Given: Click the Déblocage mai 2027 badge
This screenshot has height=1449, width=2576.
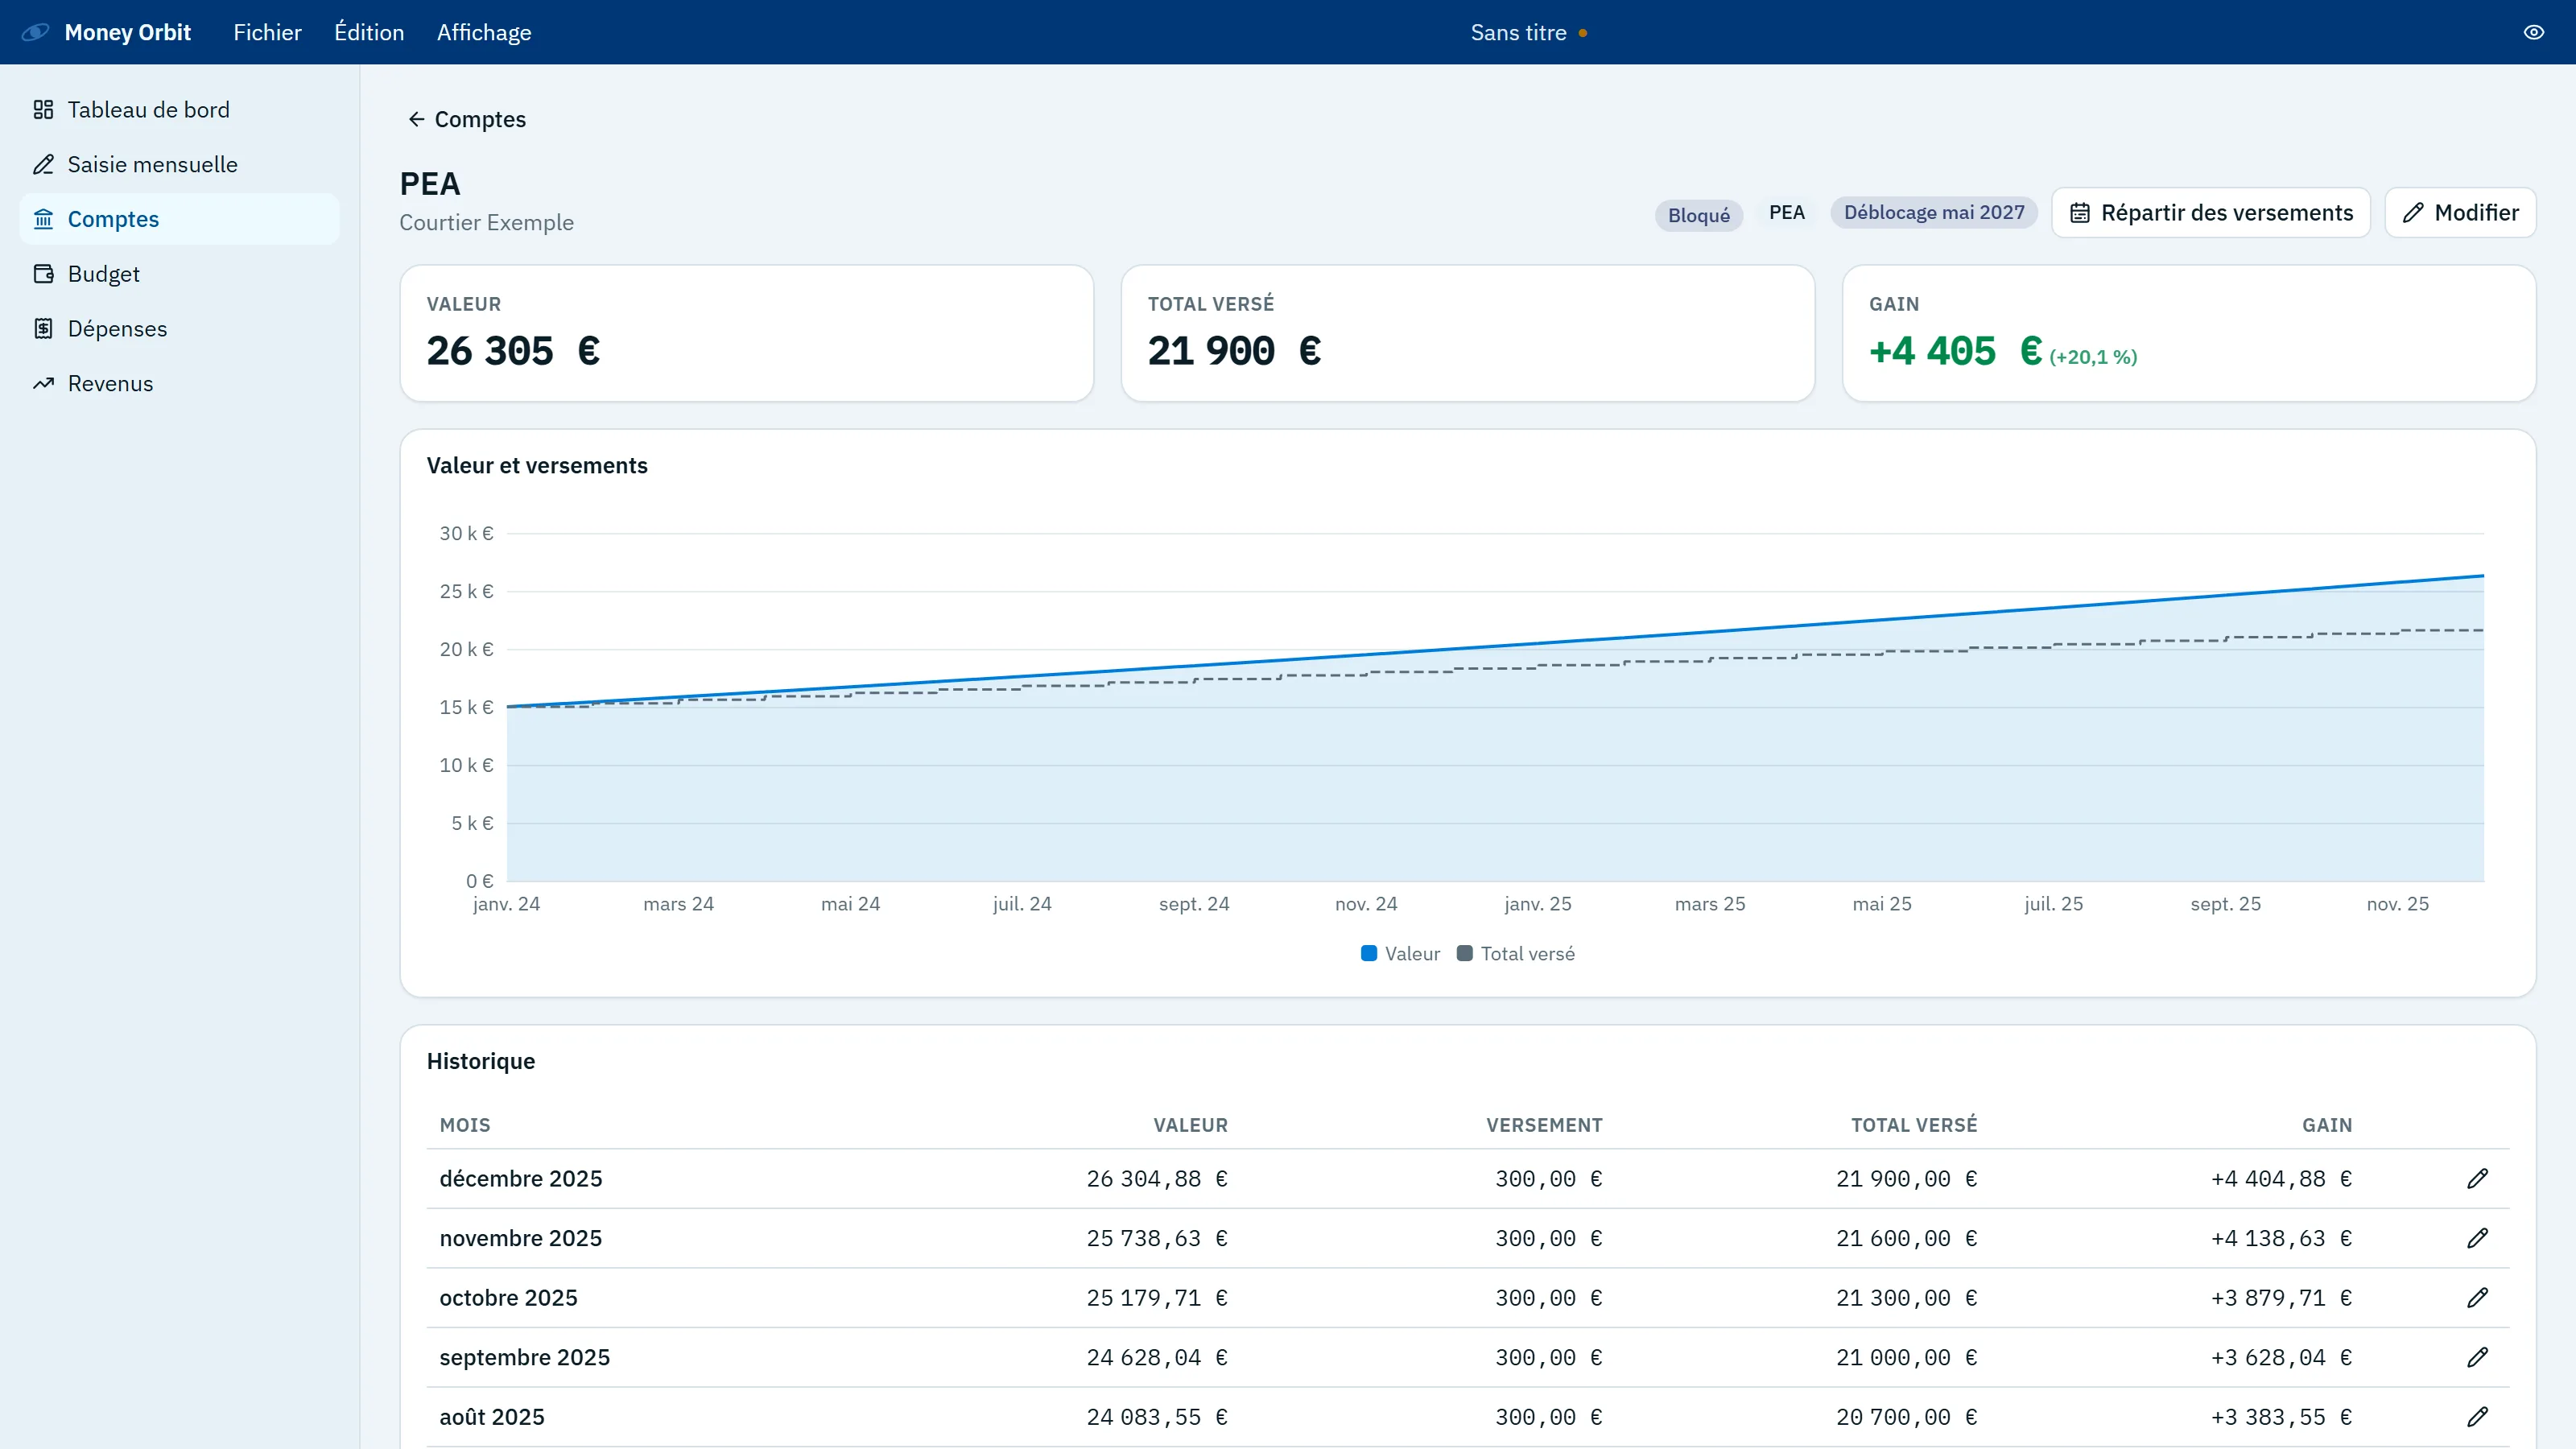Looking at the screenshot, I should coord(1934,212).
